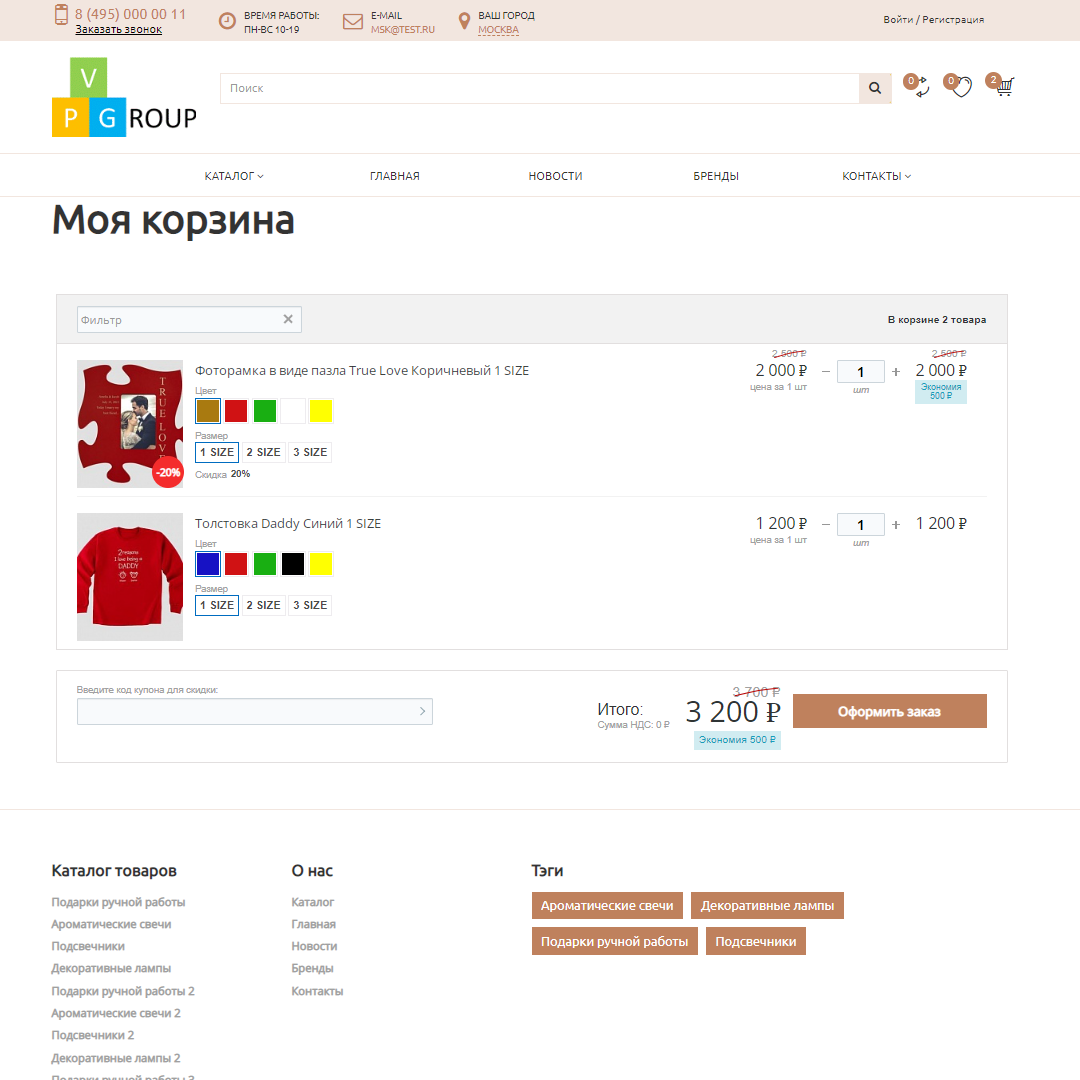
Task: Pick the green color swatch for photo frame
Action: tap(265, 411)
